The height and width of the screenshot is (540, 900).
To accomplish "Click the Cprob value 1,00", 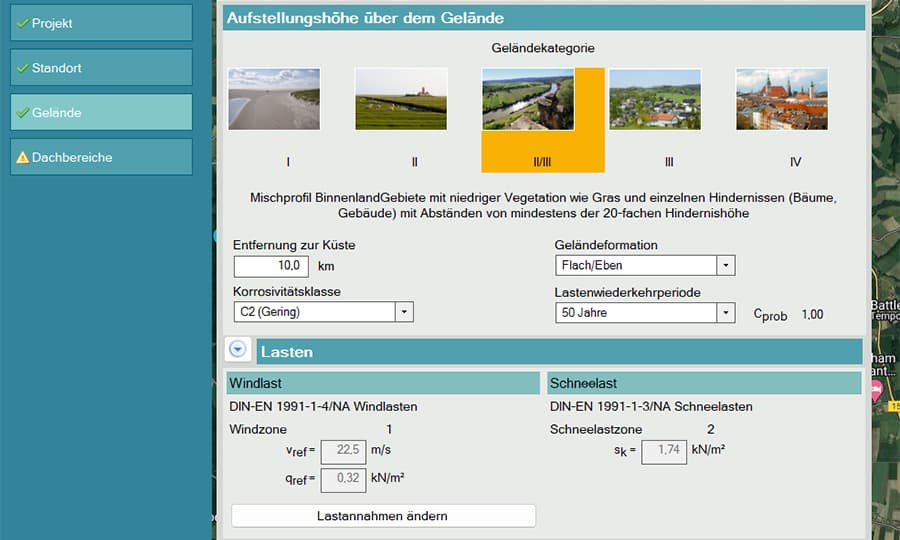I will 813,314.
